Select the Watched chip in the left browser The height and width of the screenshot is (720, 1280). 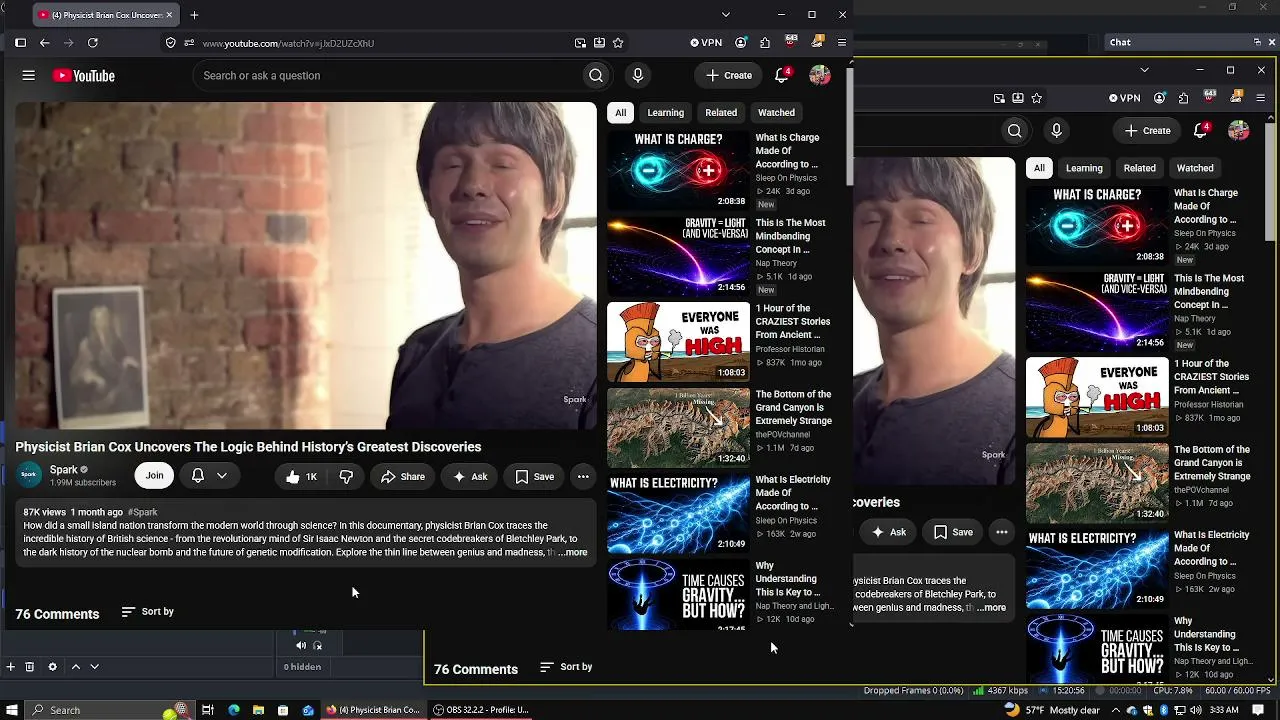[777, 113]
